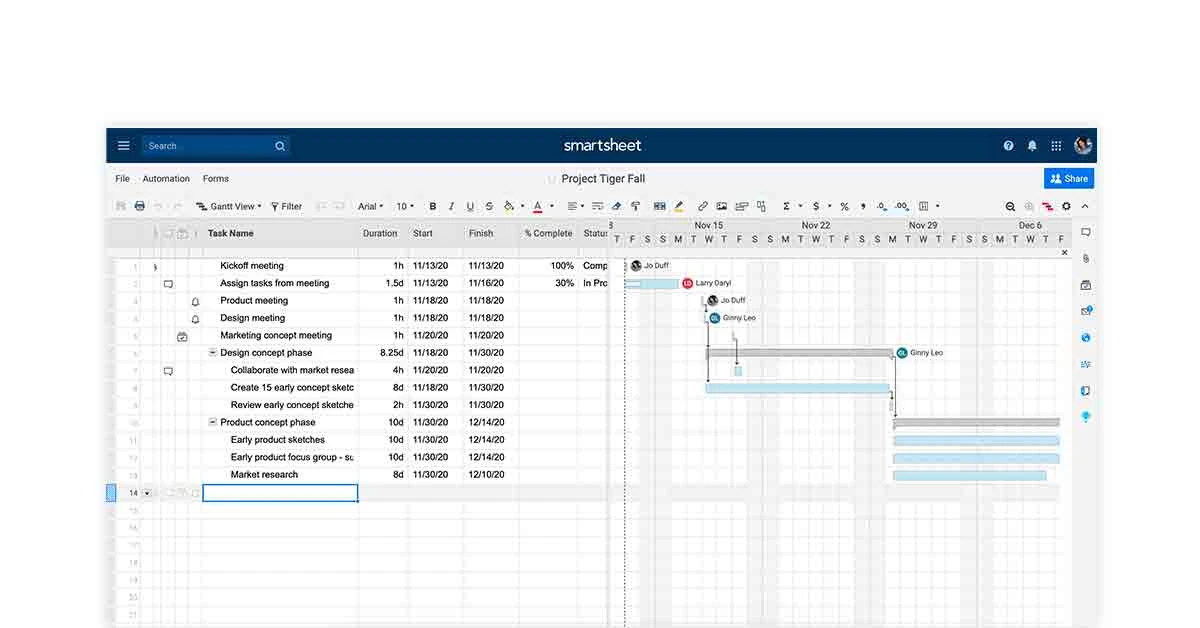
Task: Click the Zoom Out magnifier icon
Action: tap(1009, 205)
